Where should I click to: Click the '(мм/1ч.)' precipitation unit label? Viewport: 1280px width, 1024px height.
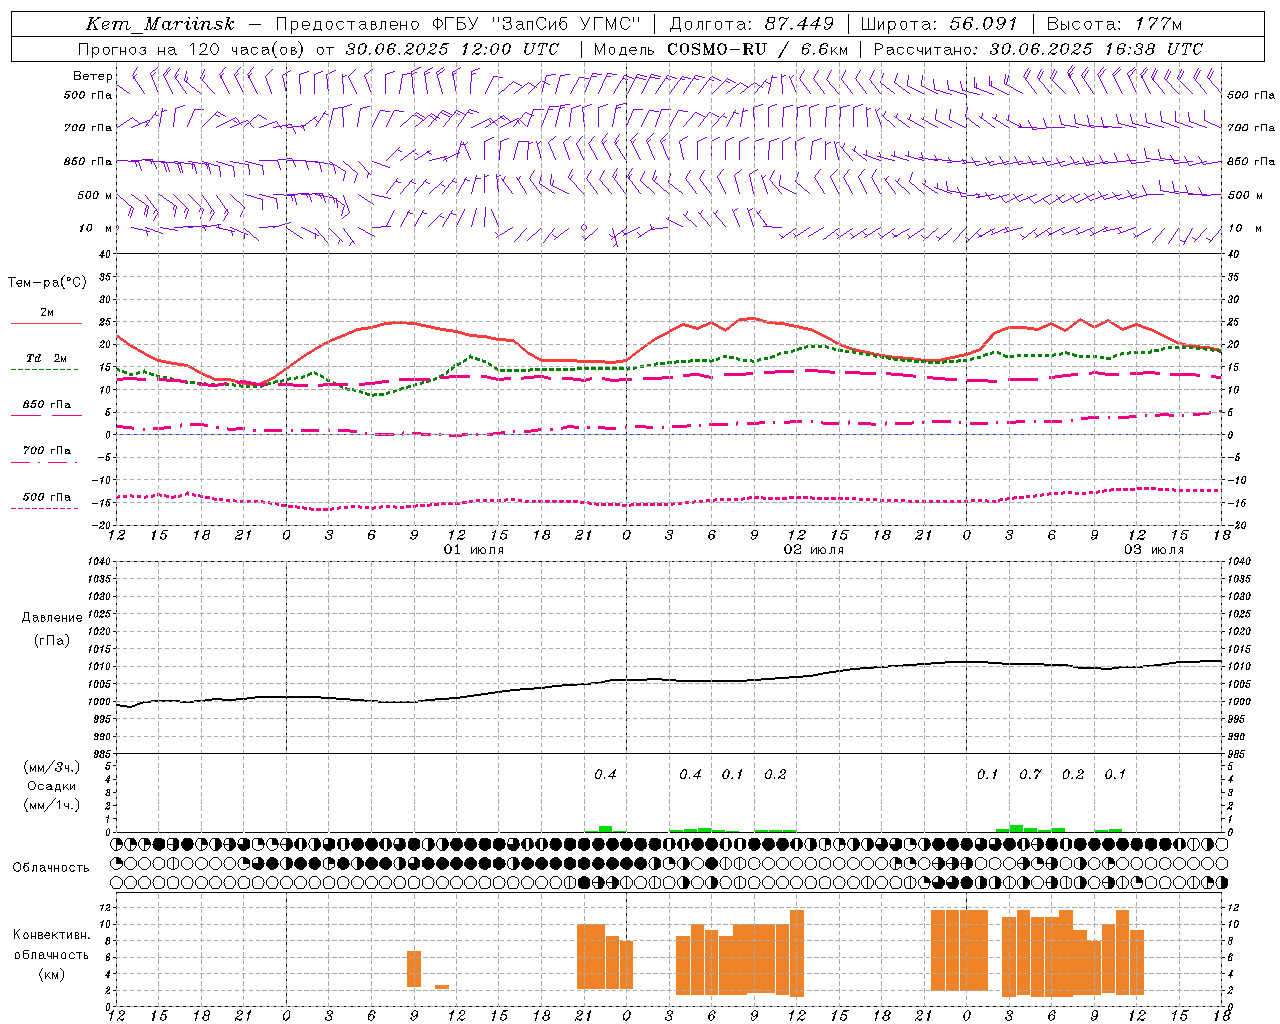pyautogui.click(x=52, y=805)
